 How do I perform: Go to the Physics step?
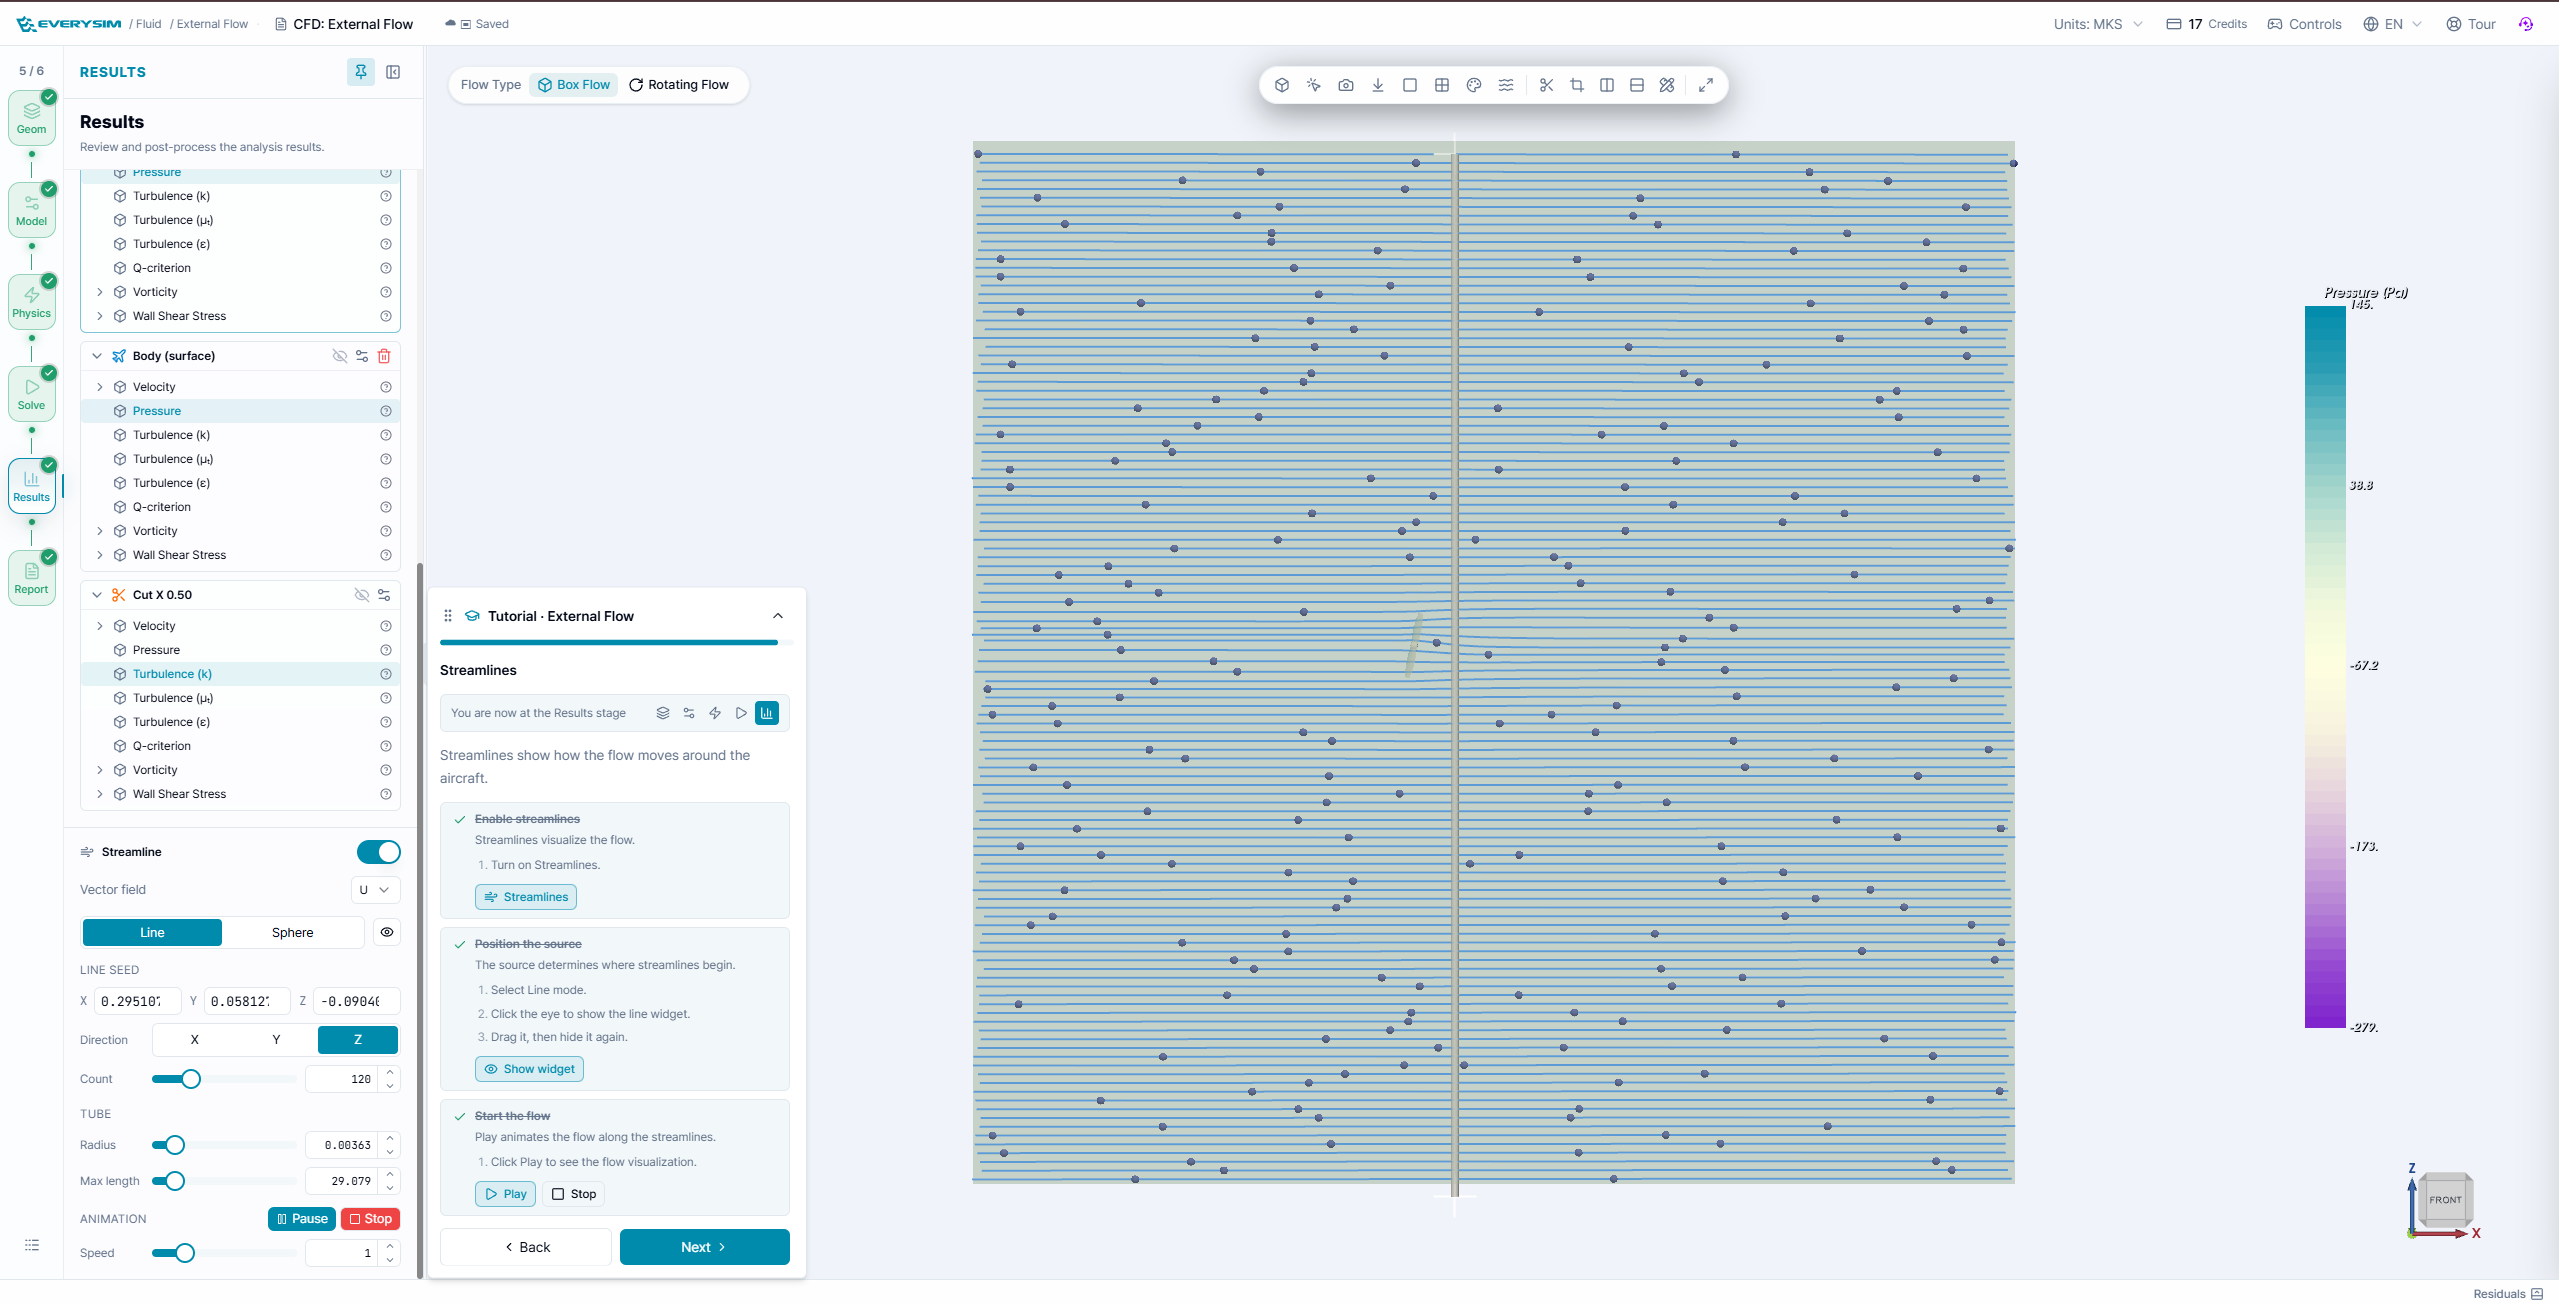[32, 302]
